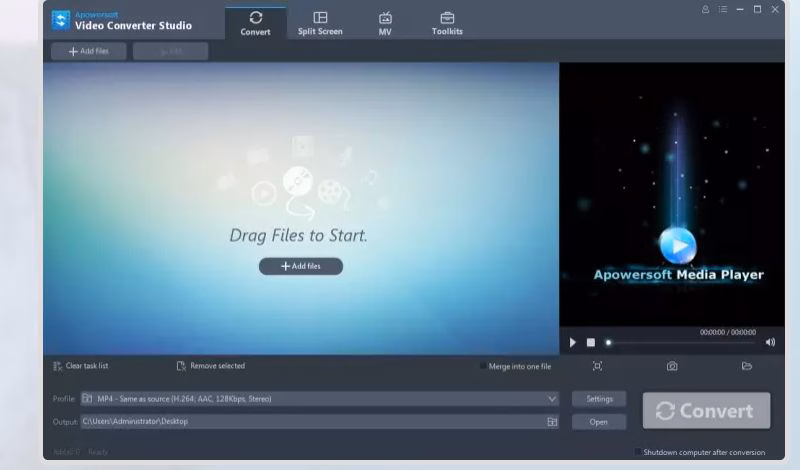Open the snapshot folder icon
Viewport: 800px width, 470px height.
tap(747, 366)
